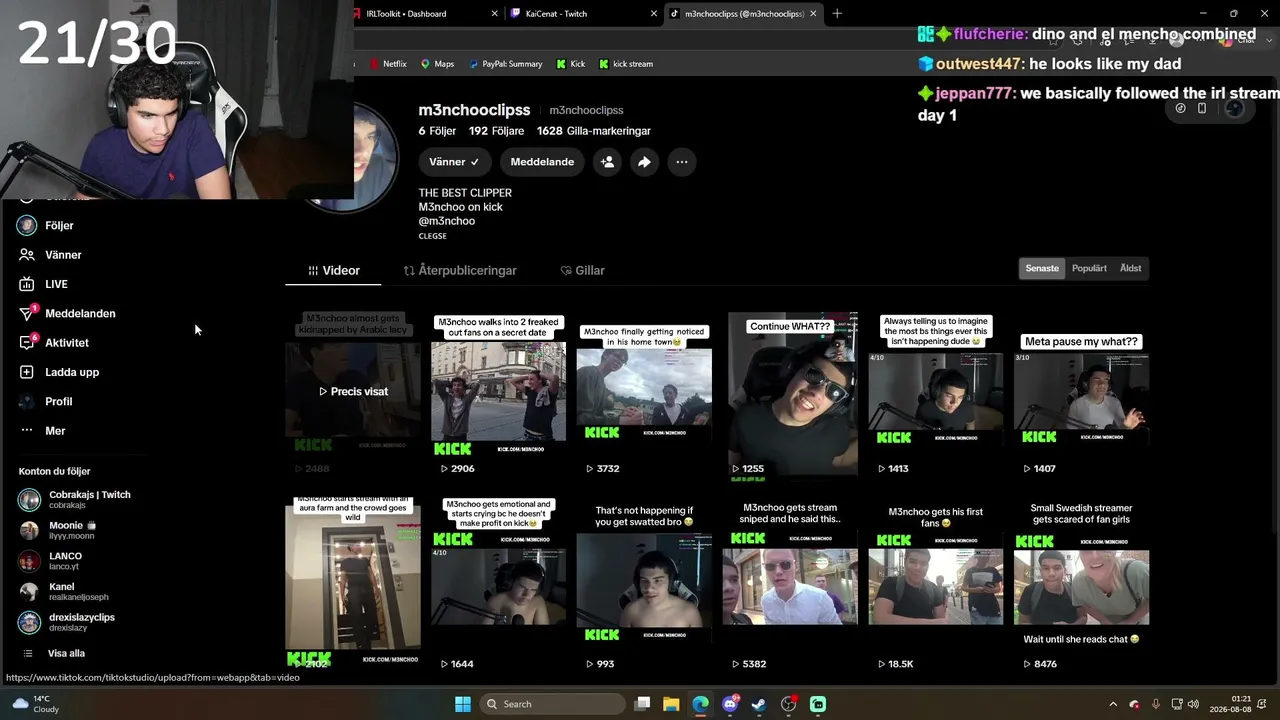Open File Explorer from the taskbar
Viewport: 1280px width, 720px height.
coord(671,704)
